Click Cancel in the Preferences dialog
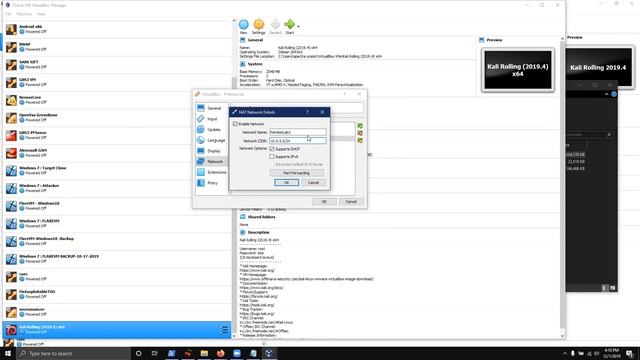Image resolution: width=640 pixels, height=360 pixels. click(x=351, y=202)
